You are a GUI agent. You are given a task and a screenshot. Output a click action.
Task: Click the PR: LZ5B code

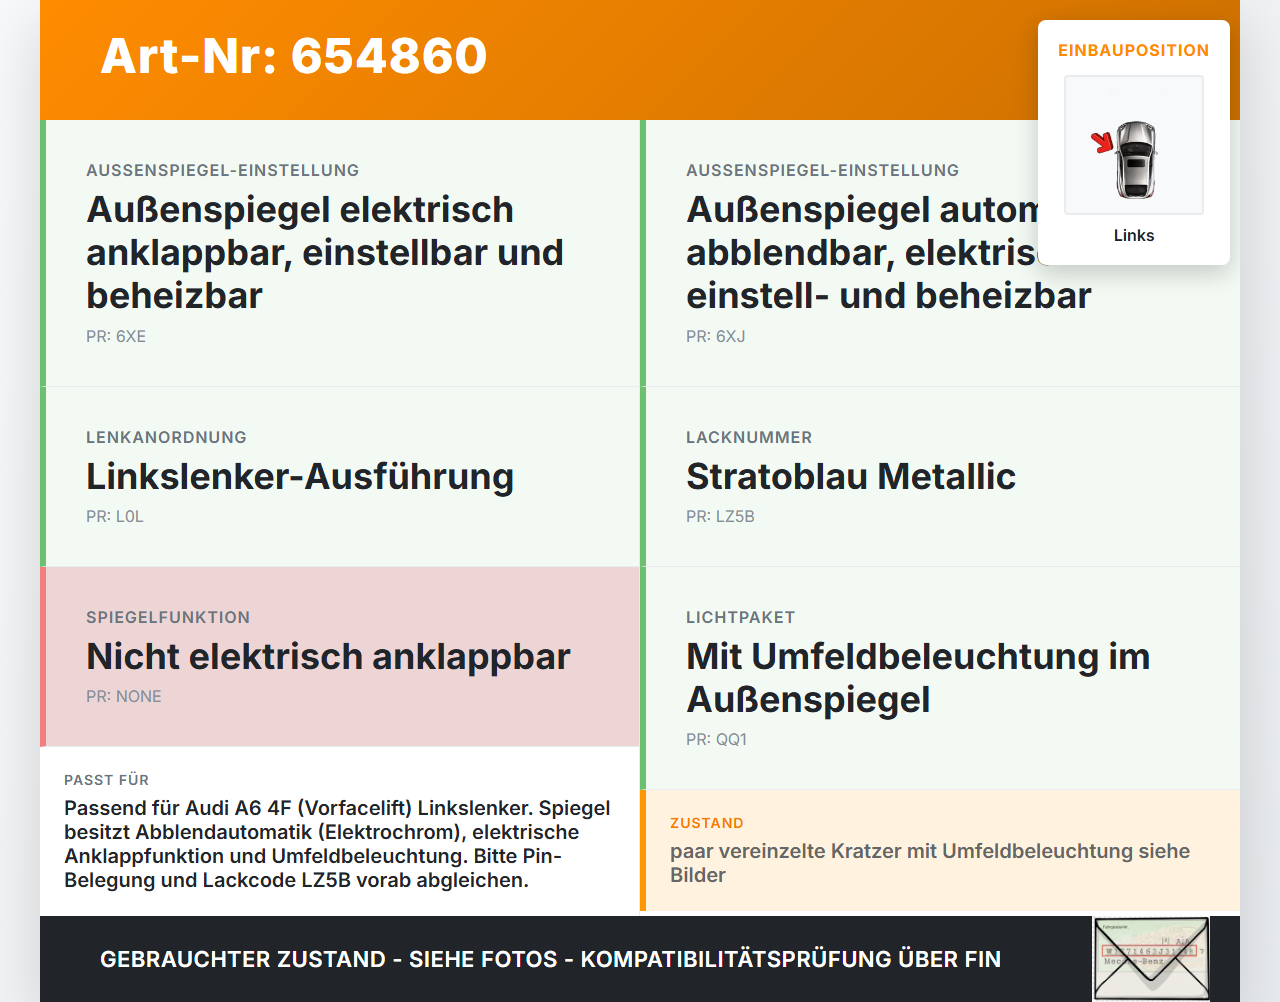click(x=720, y=516)
